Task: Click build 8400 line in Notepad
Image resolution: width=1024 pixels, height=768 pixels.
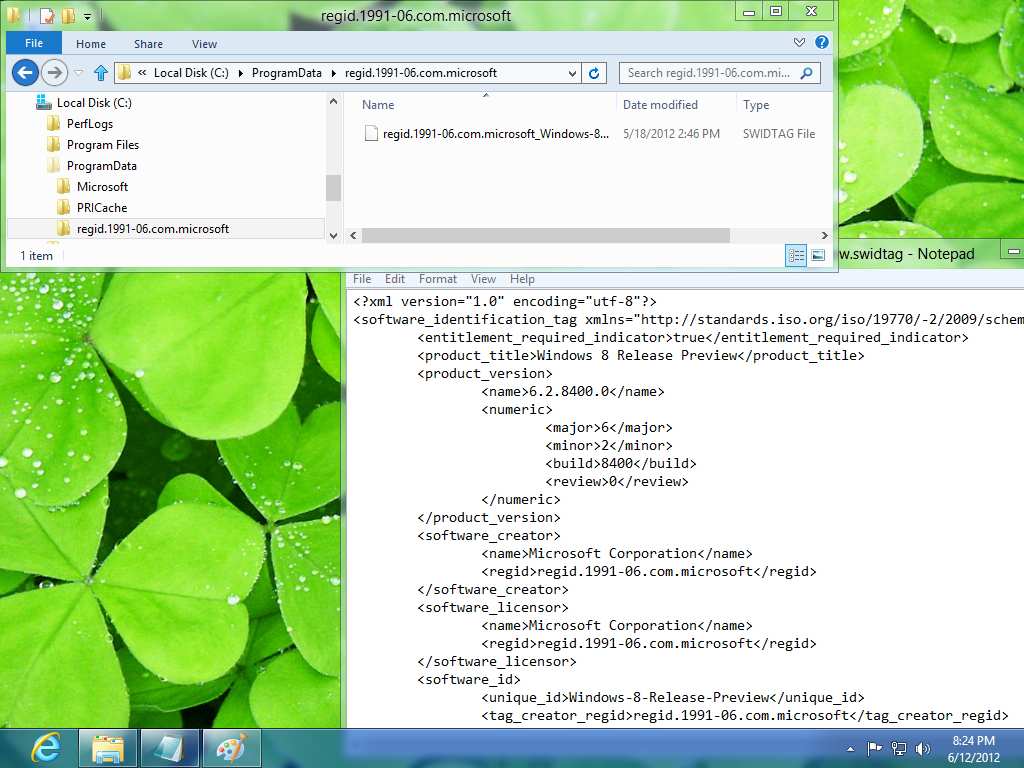Action: coord(621,463)
